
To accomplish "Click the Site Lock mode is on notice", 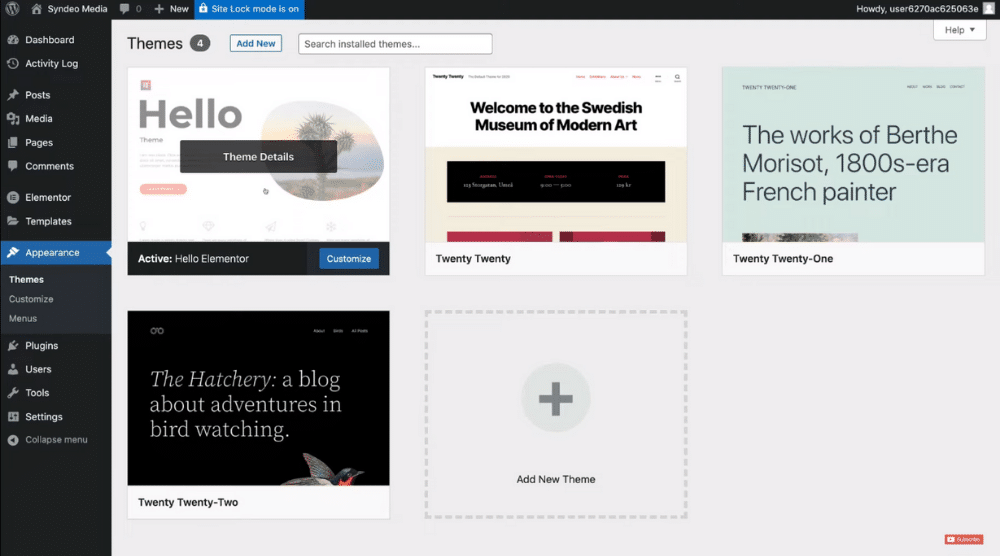I will [x=249, y=9].
